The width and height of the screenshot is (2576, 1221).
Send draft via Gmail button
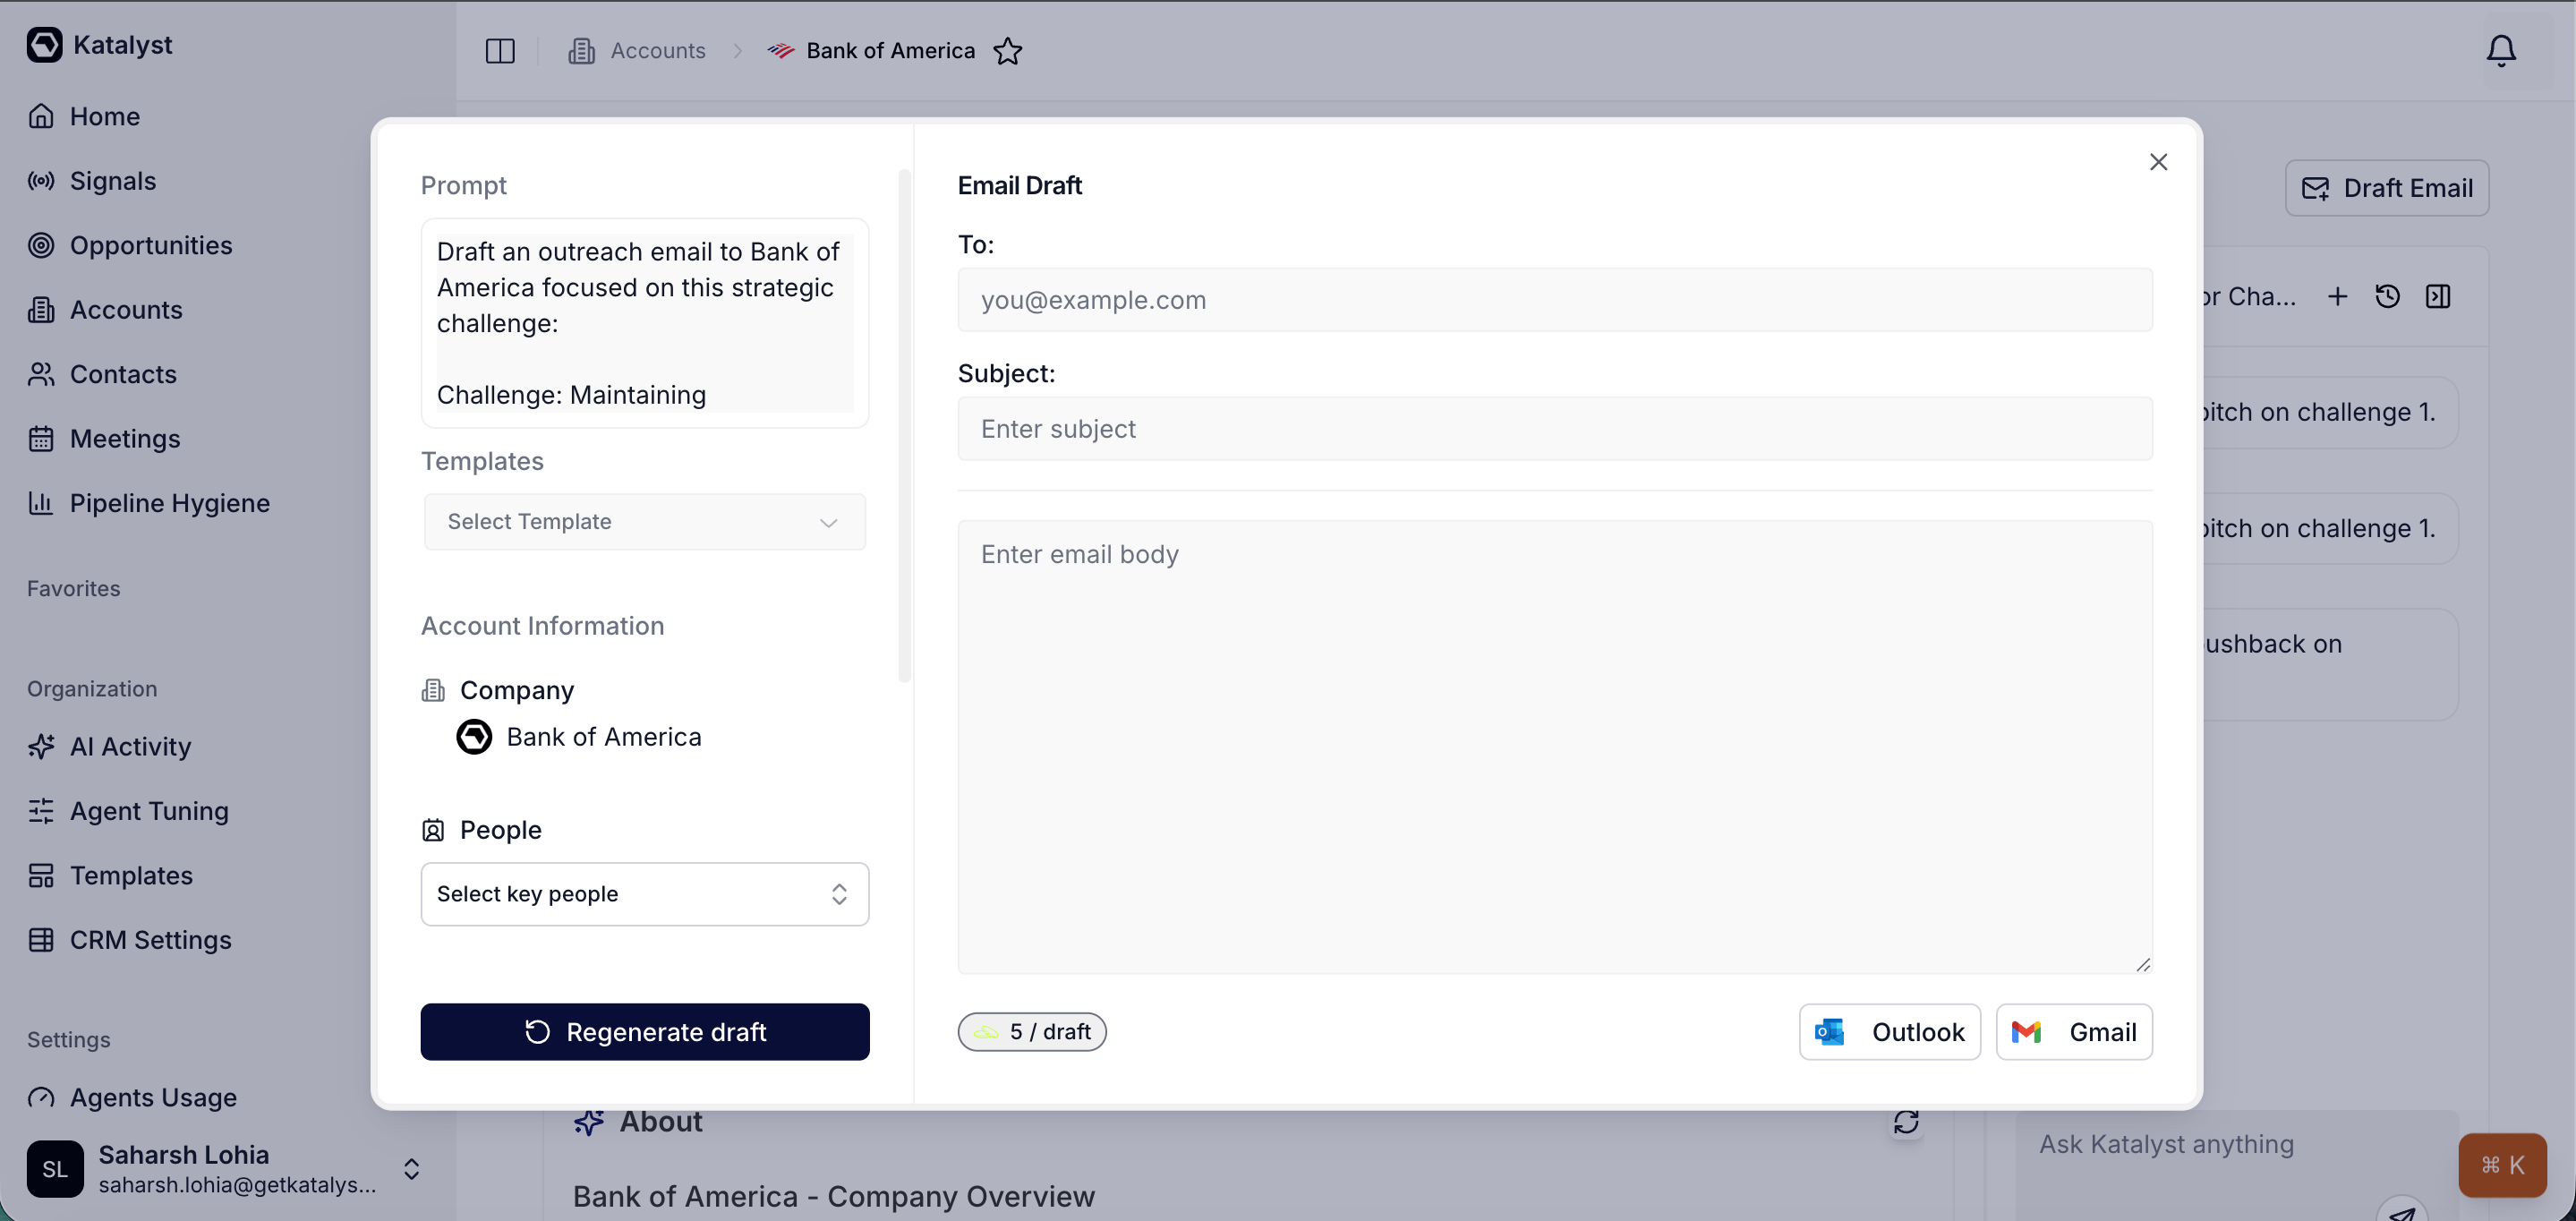click(2074, 1032)
